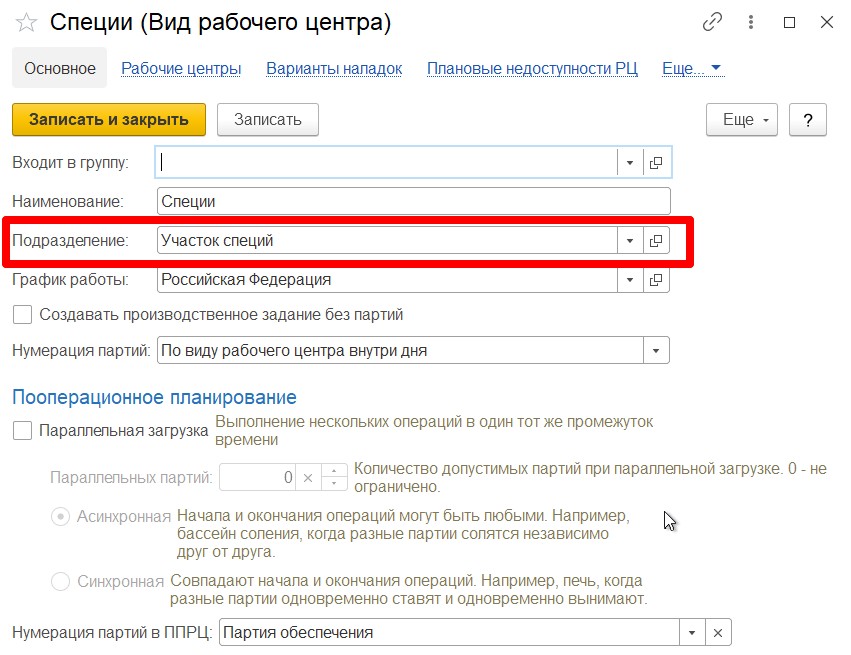Open 'Варианты наладок' tab
Screen dimensions: 851x655
pos(334,69)
